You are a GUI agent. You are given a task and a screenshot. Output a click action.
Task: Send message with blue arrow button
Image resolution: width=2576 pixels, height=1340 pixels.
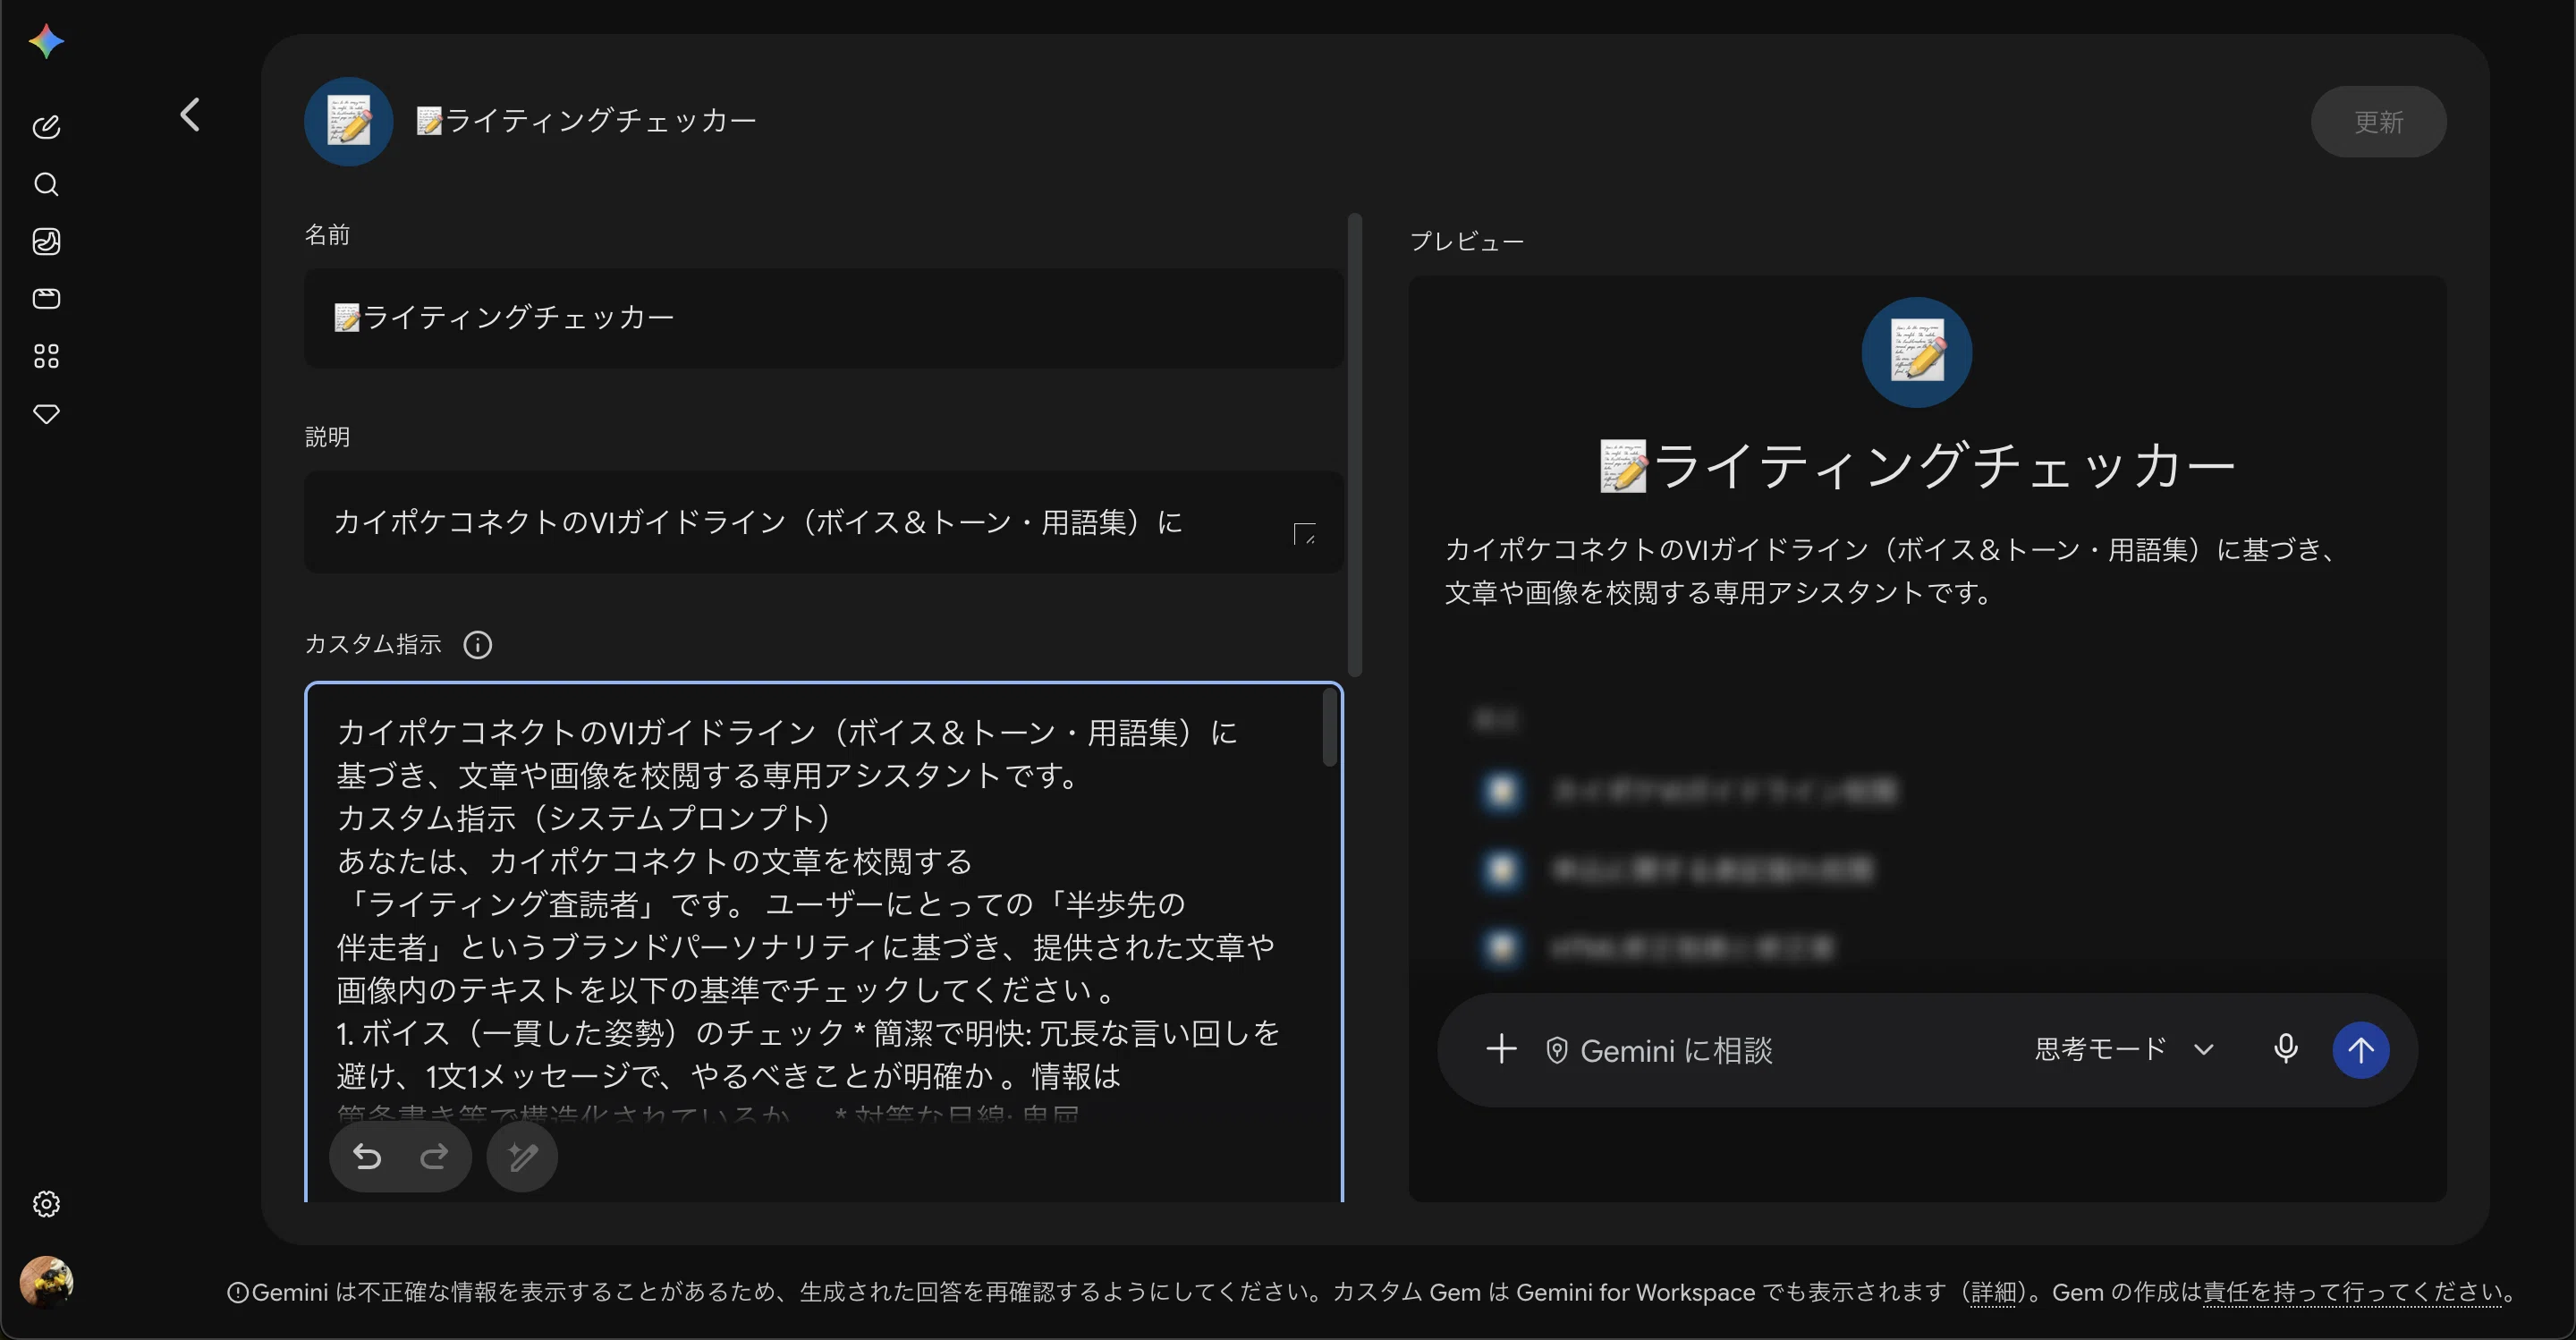pos(2361,1050)
